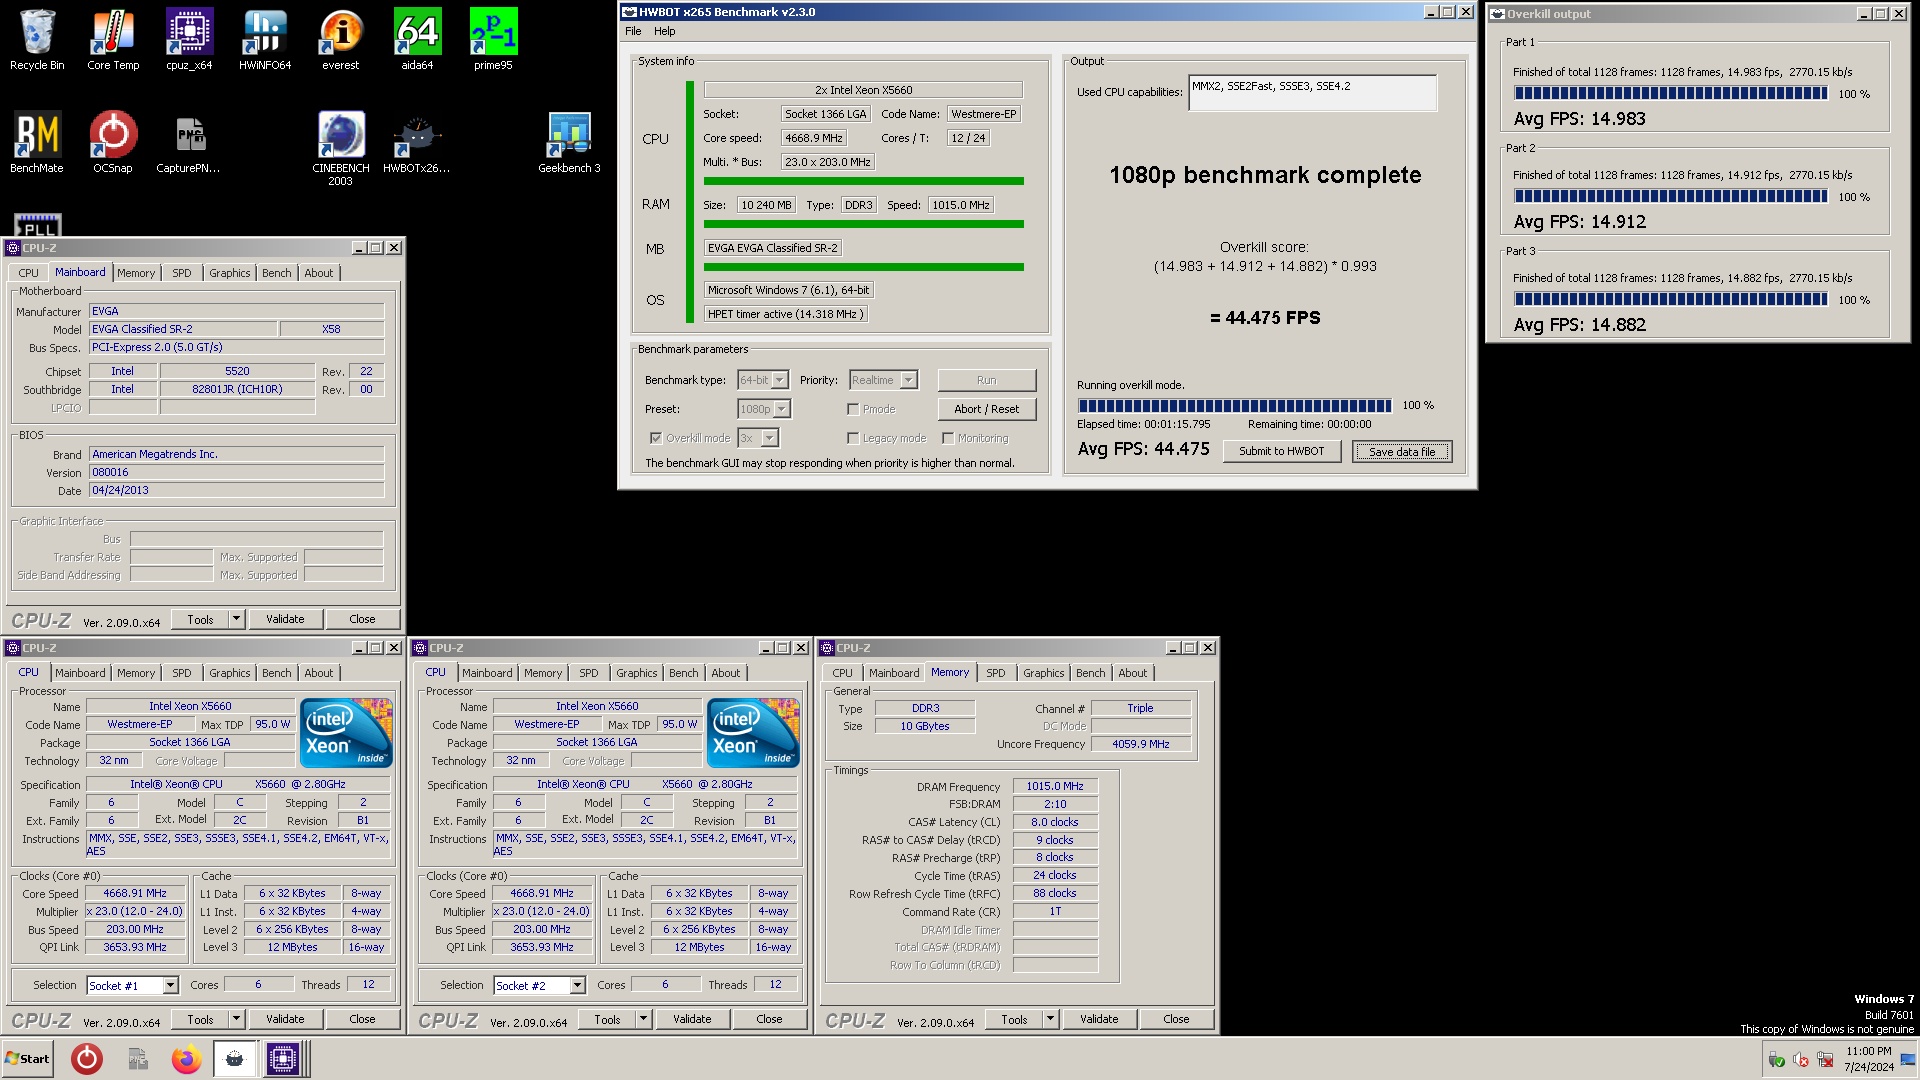Click Close in the Memory CPU-Z window
The height and width of the screenshot is (1080, 1920).
click(x=1176, y=1020)
